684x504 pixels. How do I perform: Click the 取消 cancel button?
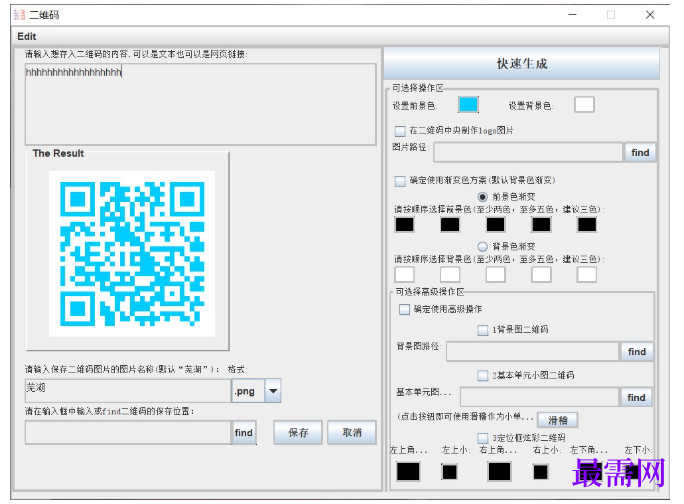[x=352, y=432]
